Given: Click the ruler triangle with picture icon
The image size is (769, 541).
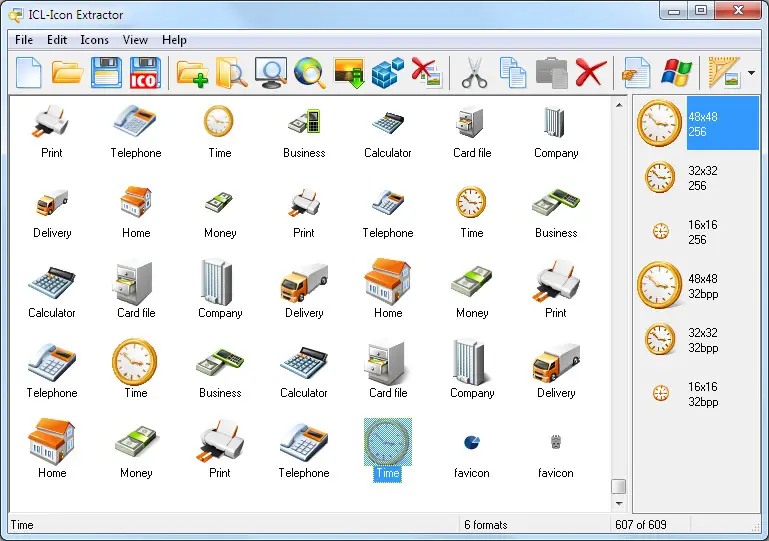Looking at the screenshot, I should [x=724, y=73].
